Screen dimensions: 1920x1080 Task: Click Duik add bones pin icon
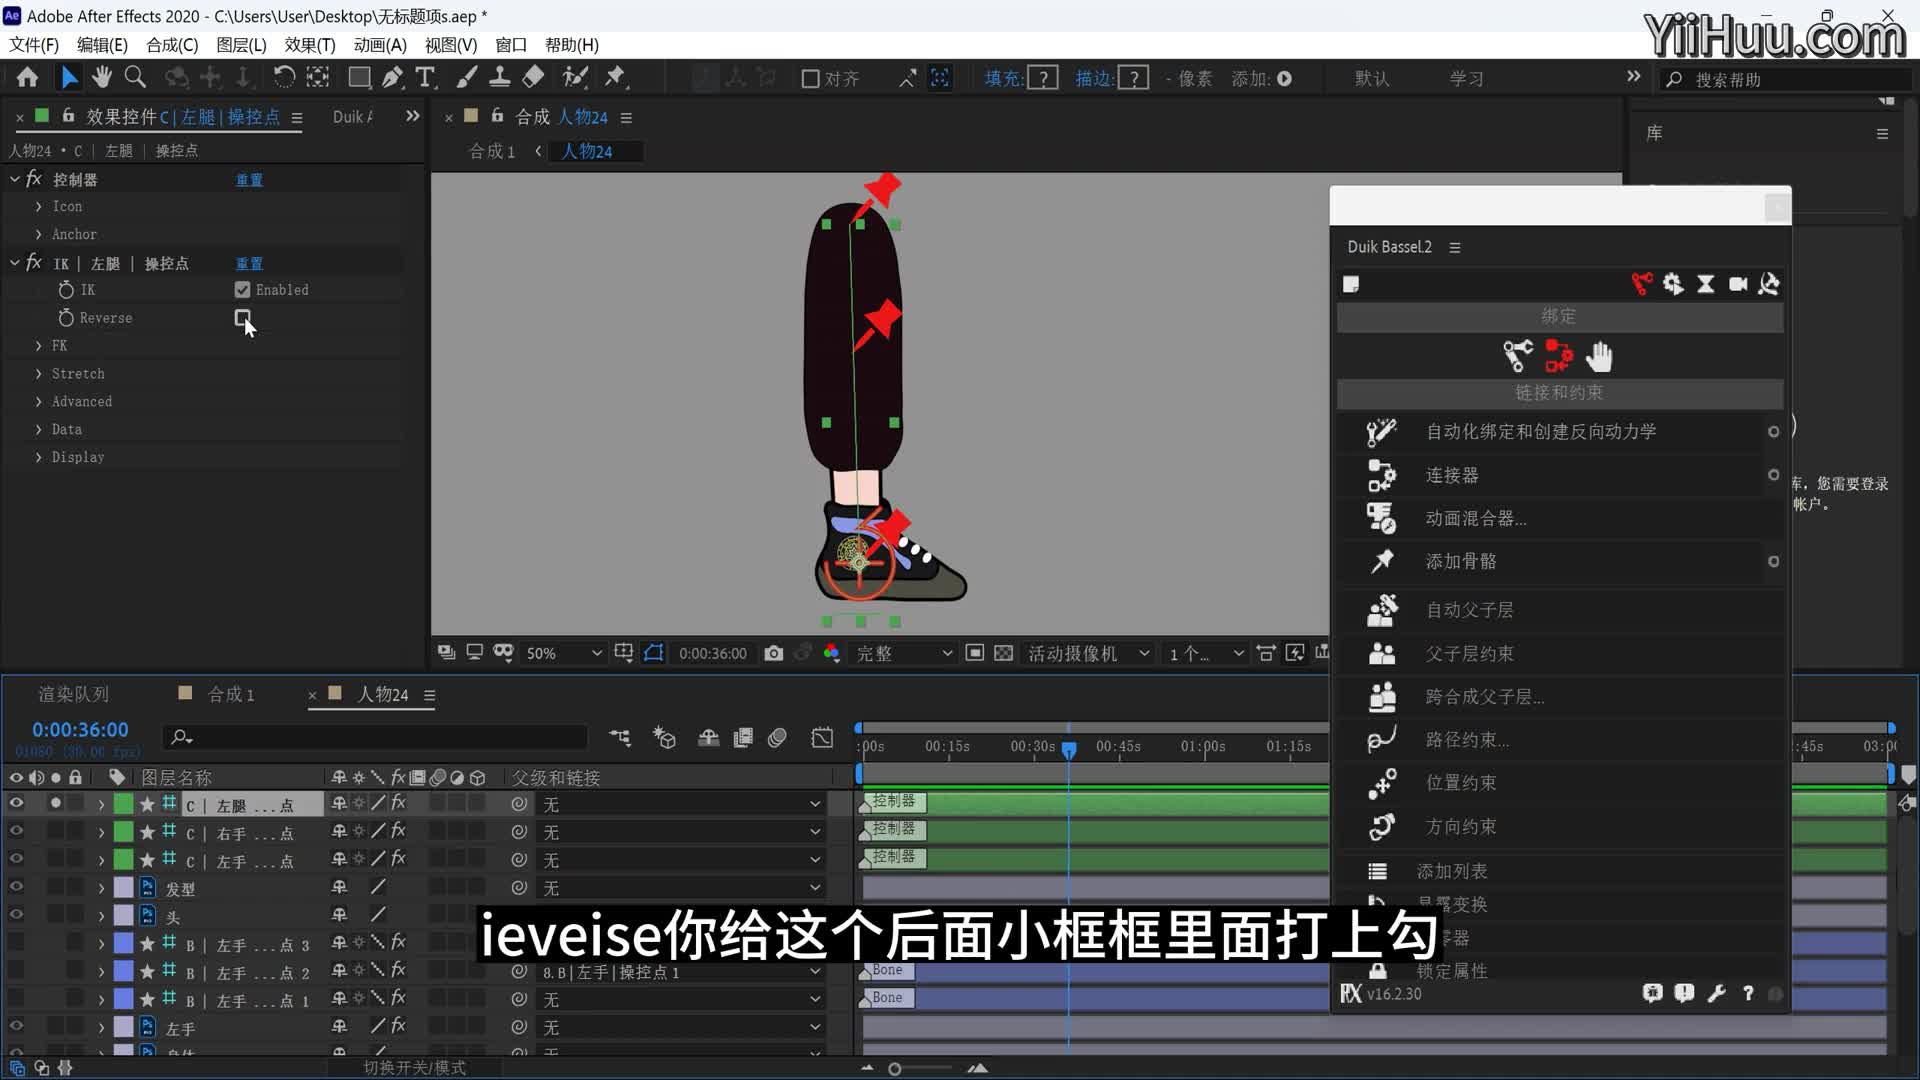[1381, 561]
